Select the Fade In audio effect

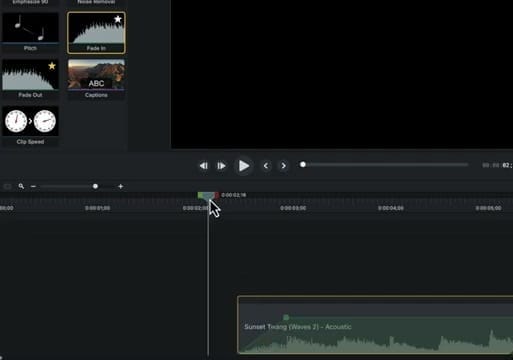tap(96, 33)
